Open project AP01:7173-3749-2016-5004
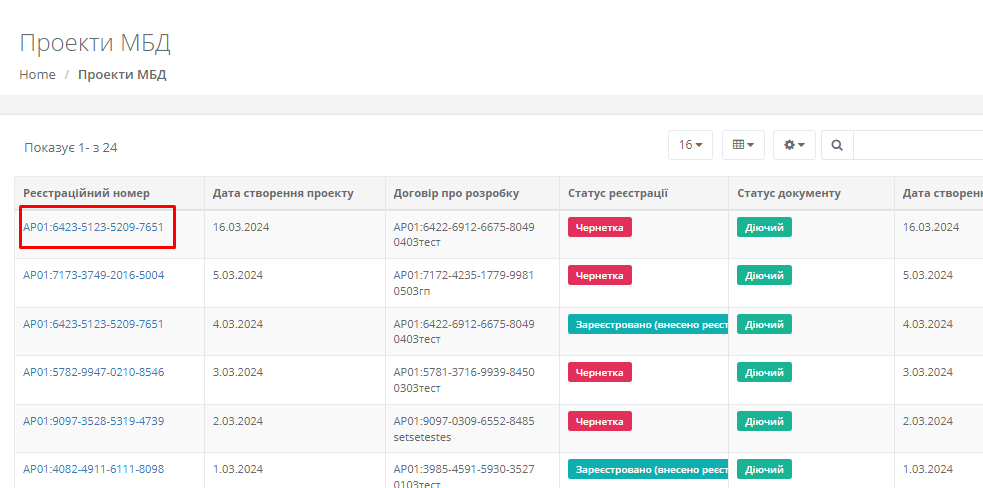Viewport: 983px width, 488px height. tap(93, 275)
